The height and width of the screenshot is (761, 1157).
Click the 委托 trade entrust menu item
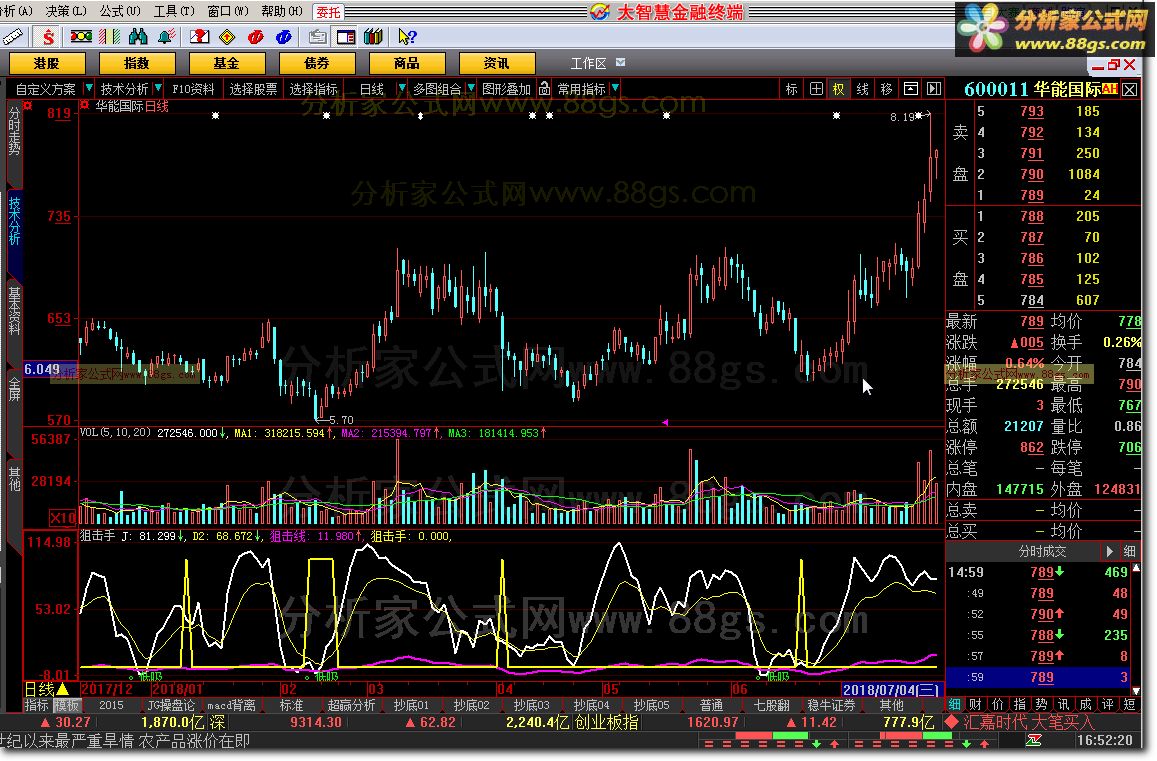328,12
